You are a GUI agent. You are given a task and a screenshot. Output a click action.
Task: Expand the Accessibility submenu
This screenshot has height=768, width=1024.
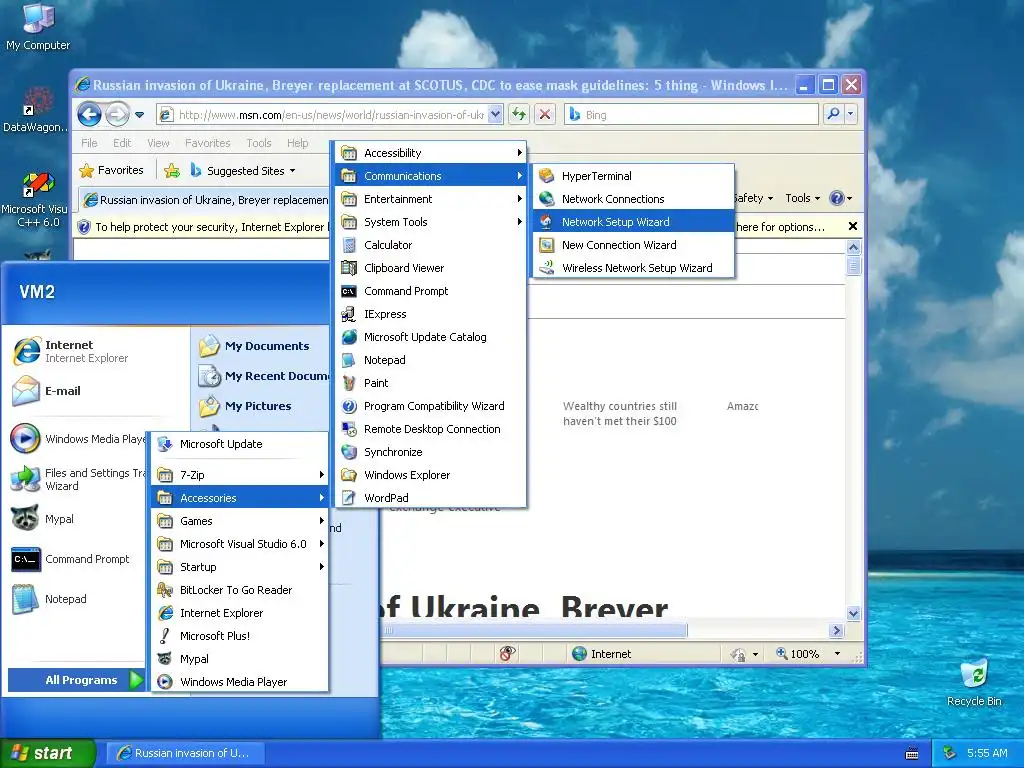431,153
